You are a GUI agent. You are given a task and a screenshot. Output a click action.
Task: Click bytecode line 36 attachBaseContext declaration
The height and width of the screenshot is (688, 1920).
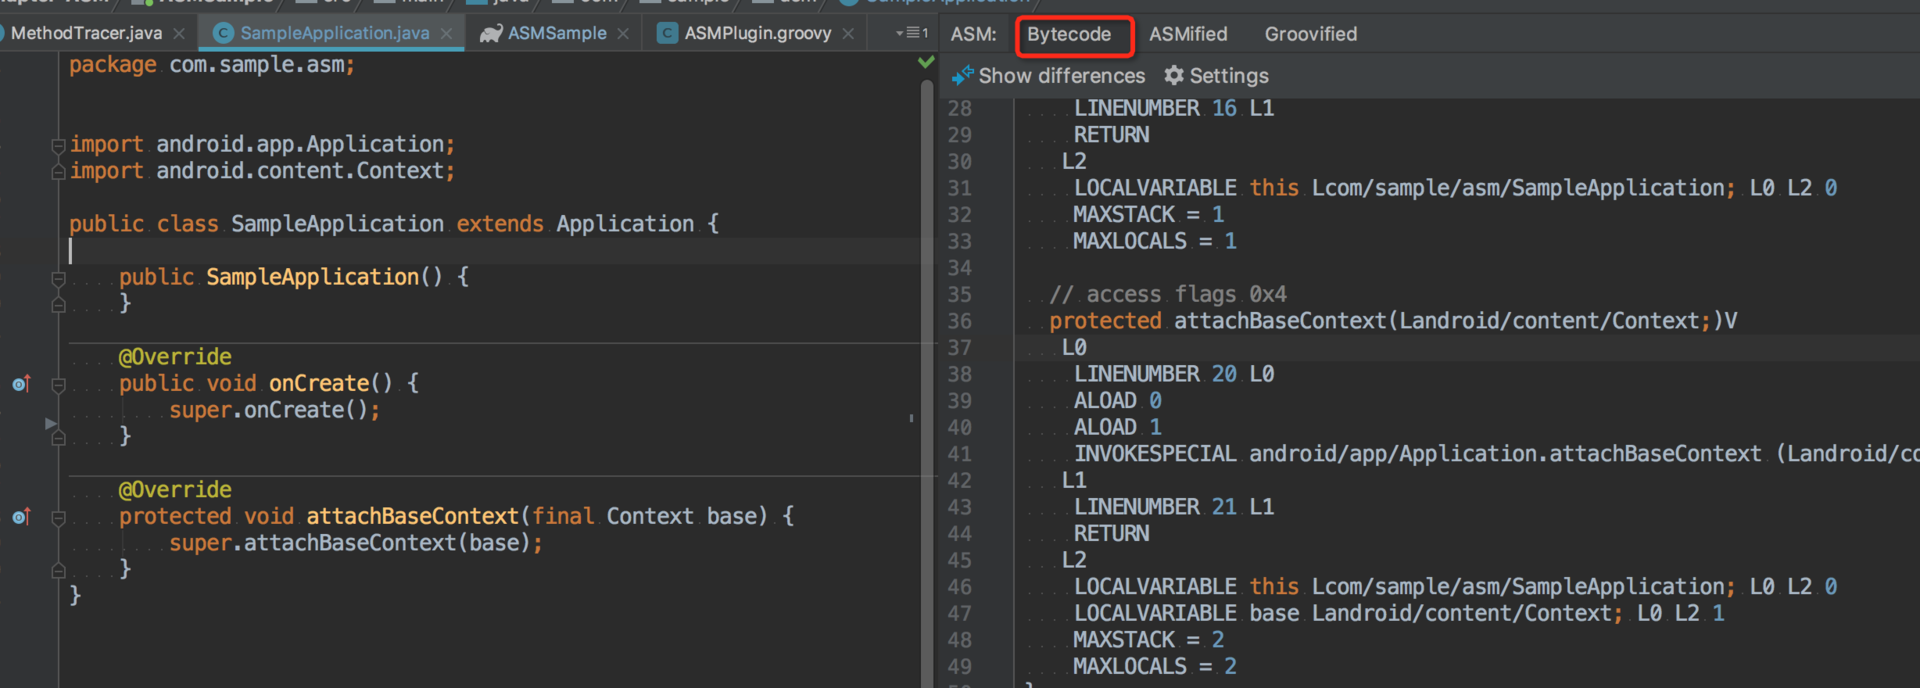tap(1392, 321)
